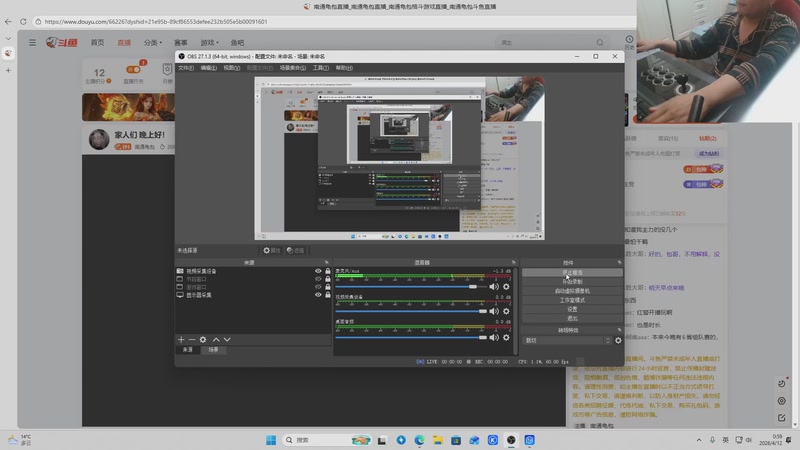Viewport: 800px width, 450px height.
Task: Click 启动虚拟摄像机 button in OBS
Action: [572, 291]
